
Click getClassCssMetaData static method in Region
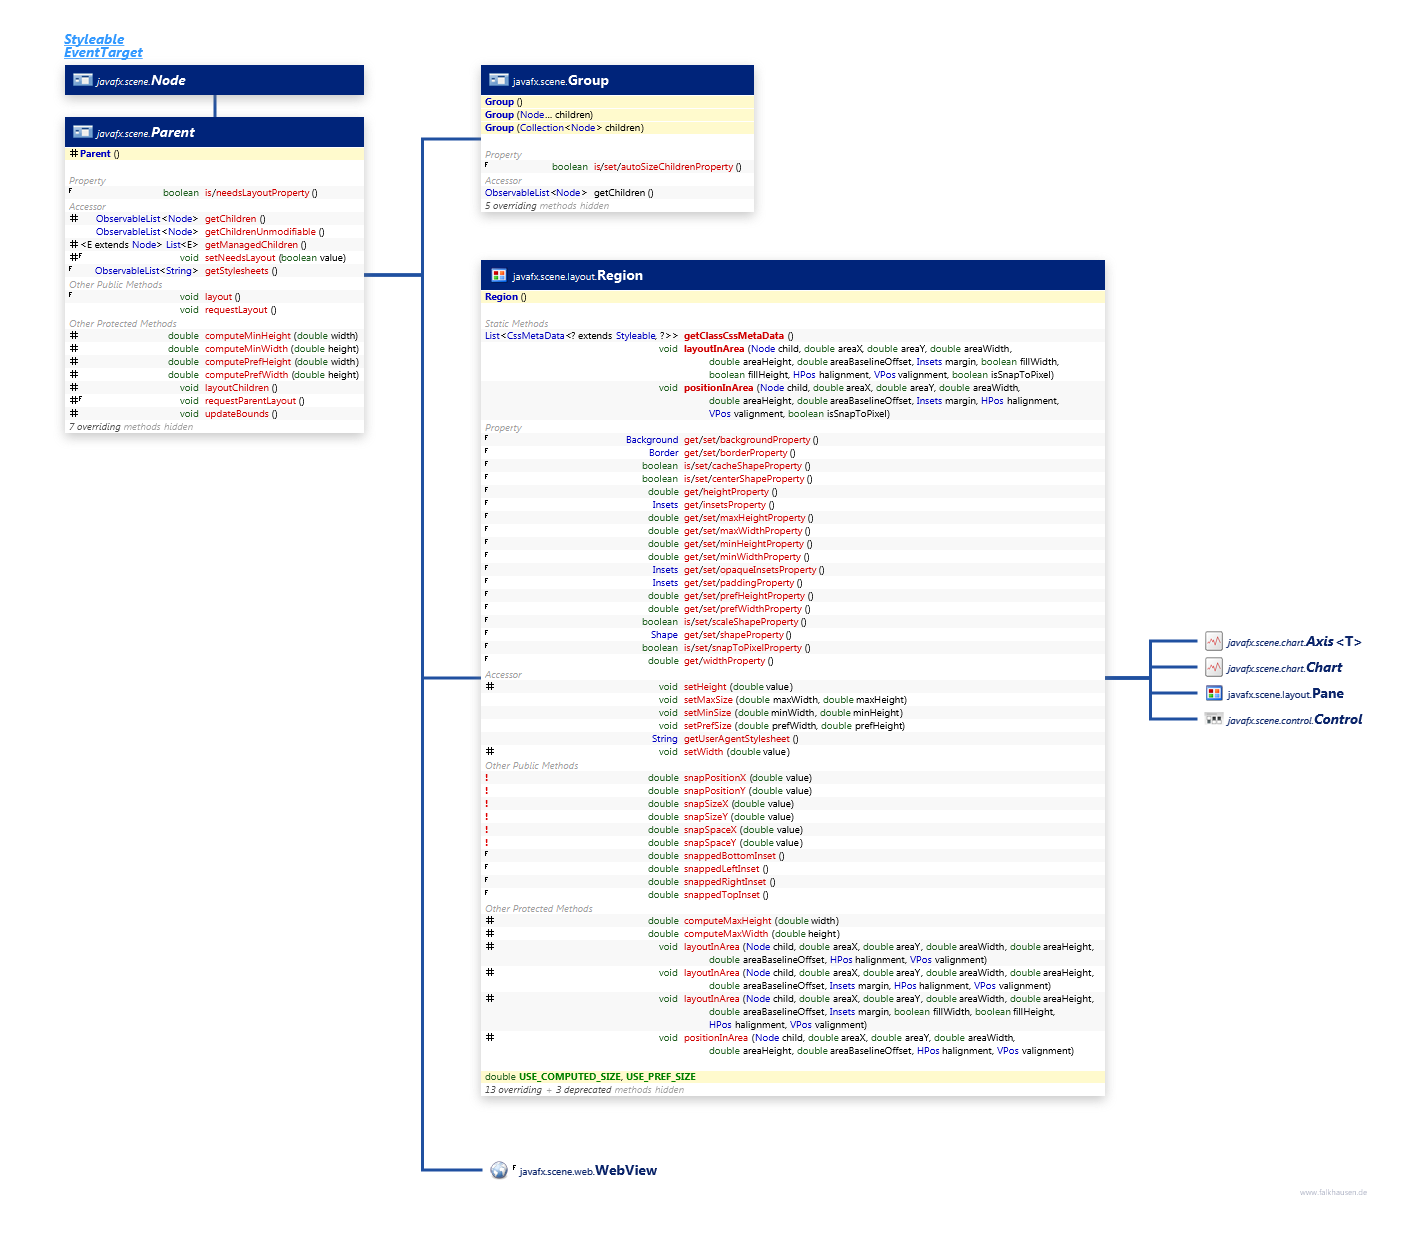click(733, 336)
